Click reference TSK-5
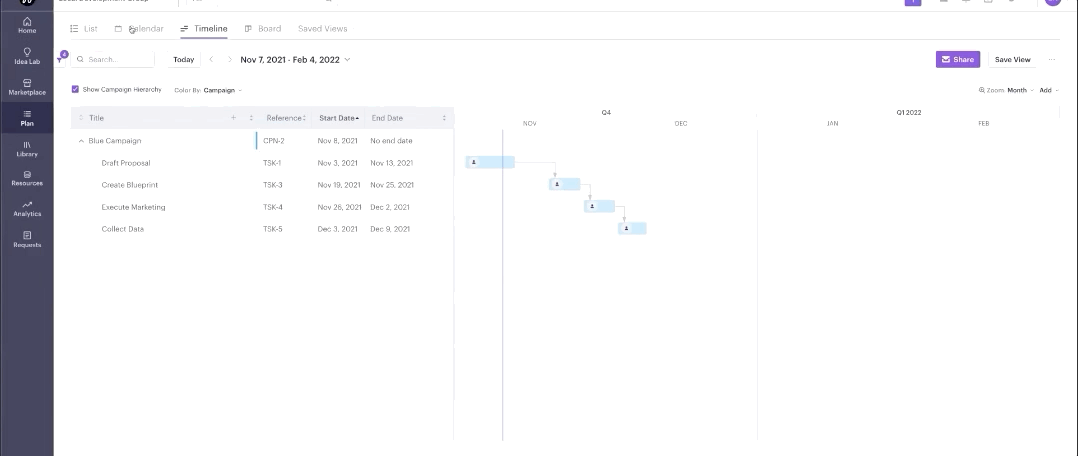The height and width of the screenshot is (456, 1078). tap(273, 229)
